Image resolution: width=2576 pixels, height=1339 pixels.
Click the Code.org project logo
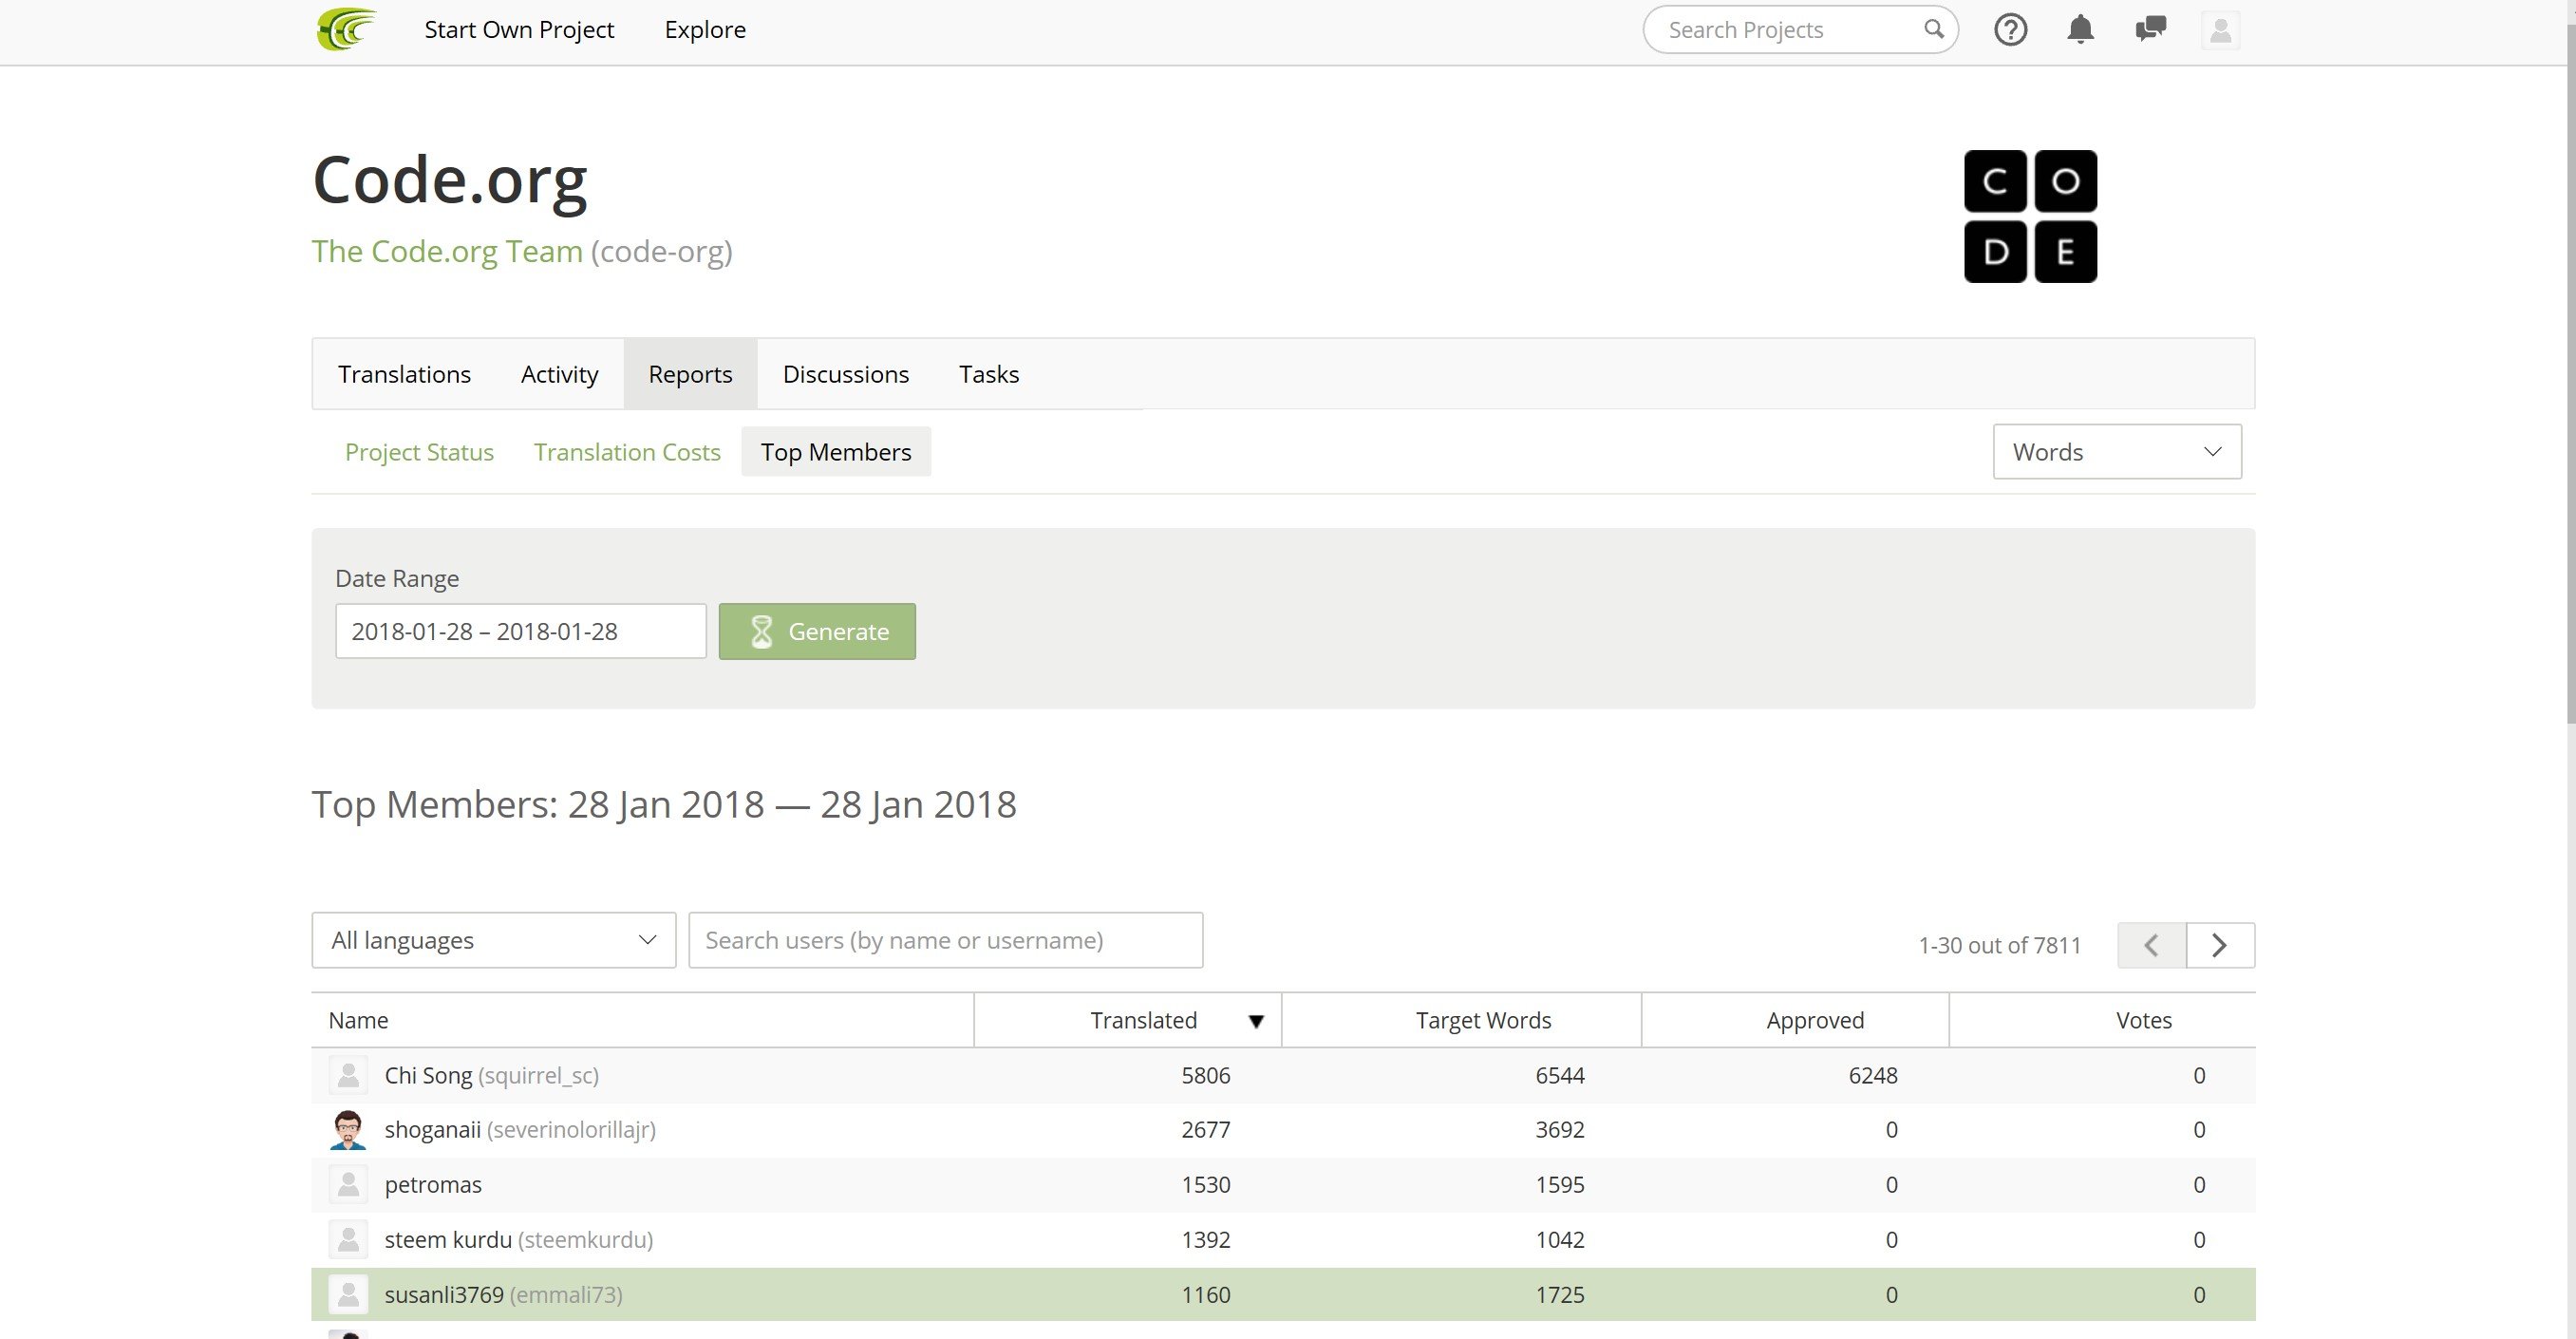(x=2030, y=216)
